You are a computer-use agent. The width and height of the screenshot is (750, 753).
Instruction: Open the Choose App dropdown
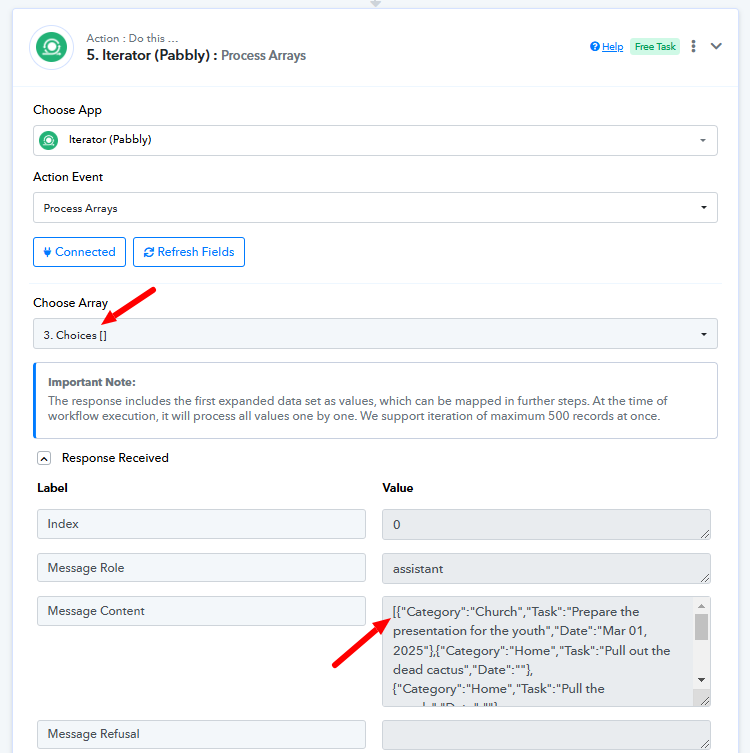point(375,140)
